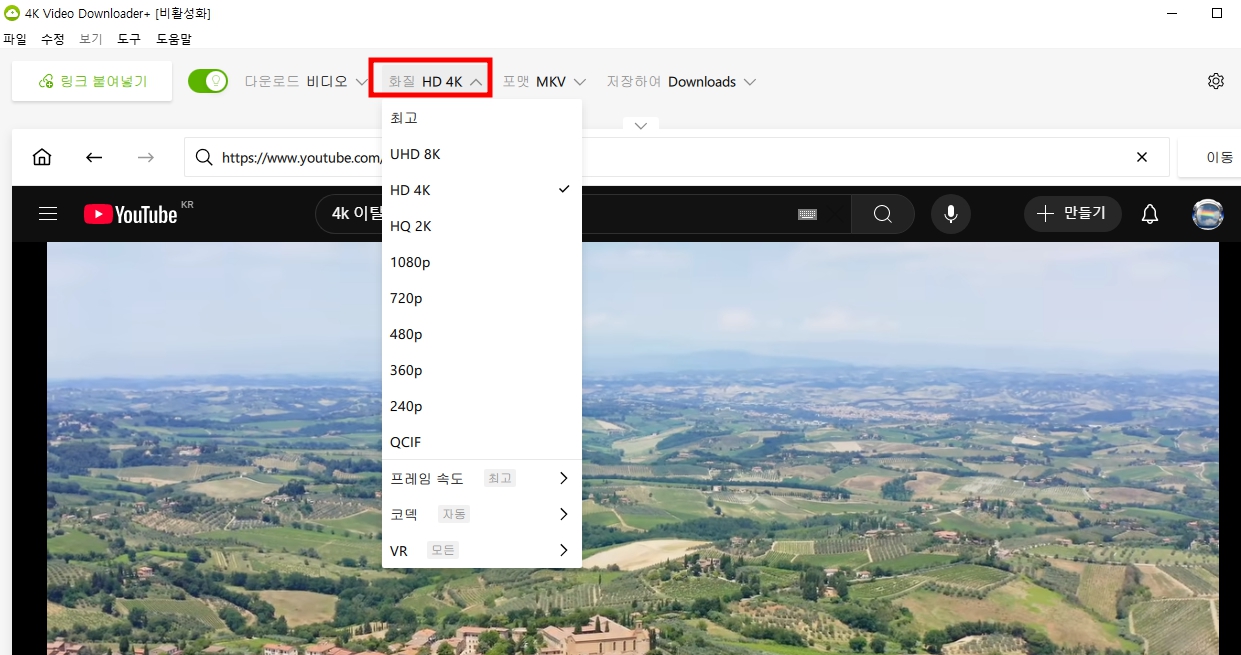Click the forward navigation arrow
1241x655 pixels.
pos(145,156)
